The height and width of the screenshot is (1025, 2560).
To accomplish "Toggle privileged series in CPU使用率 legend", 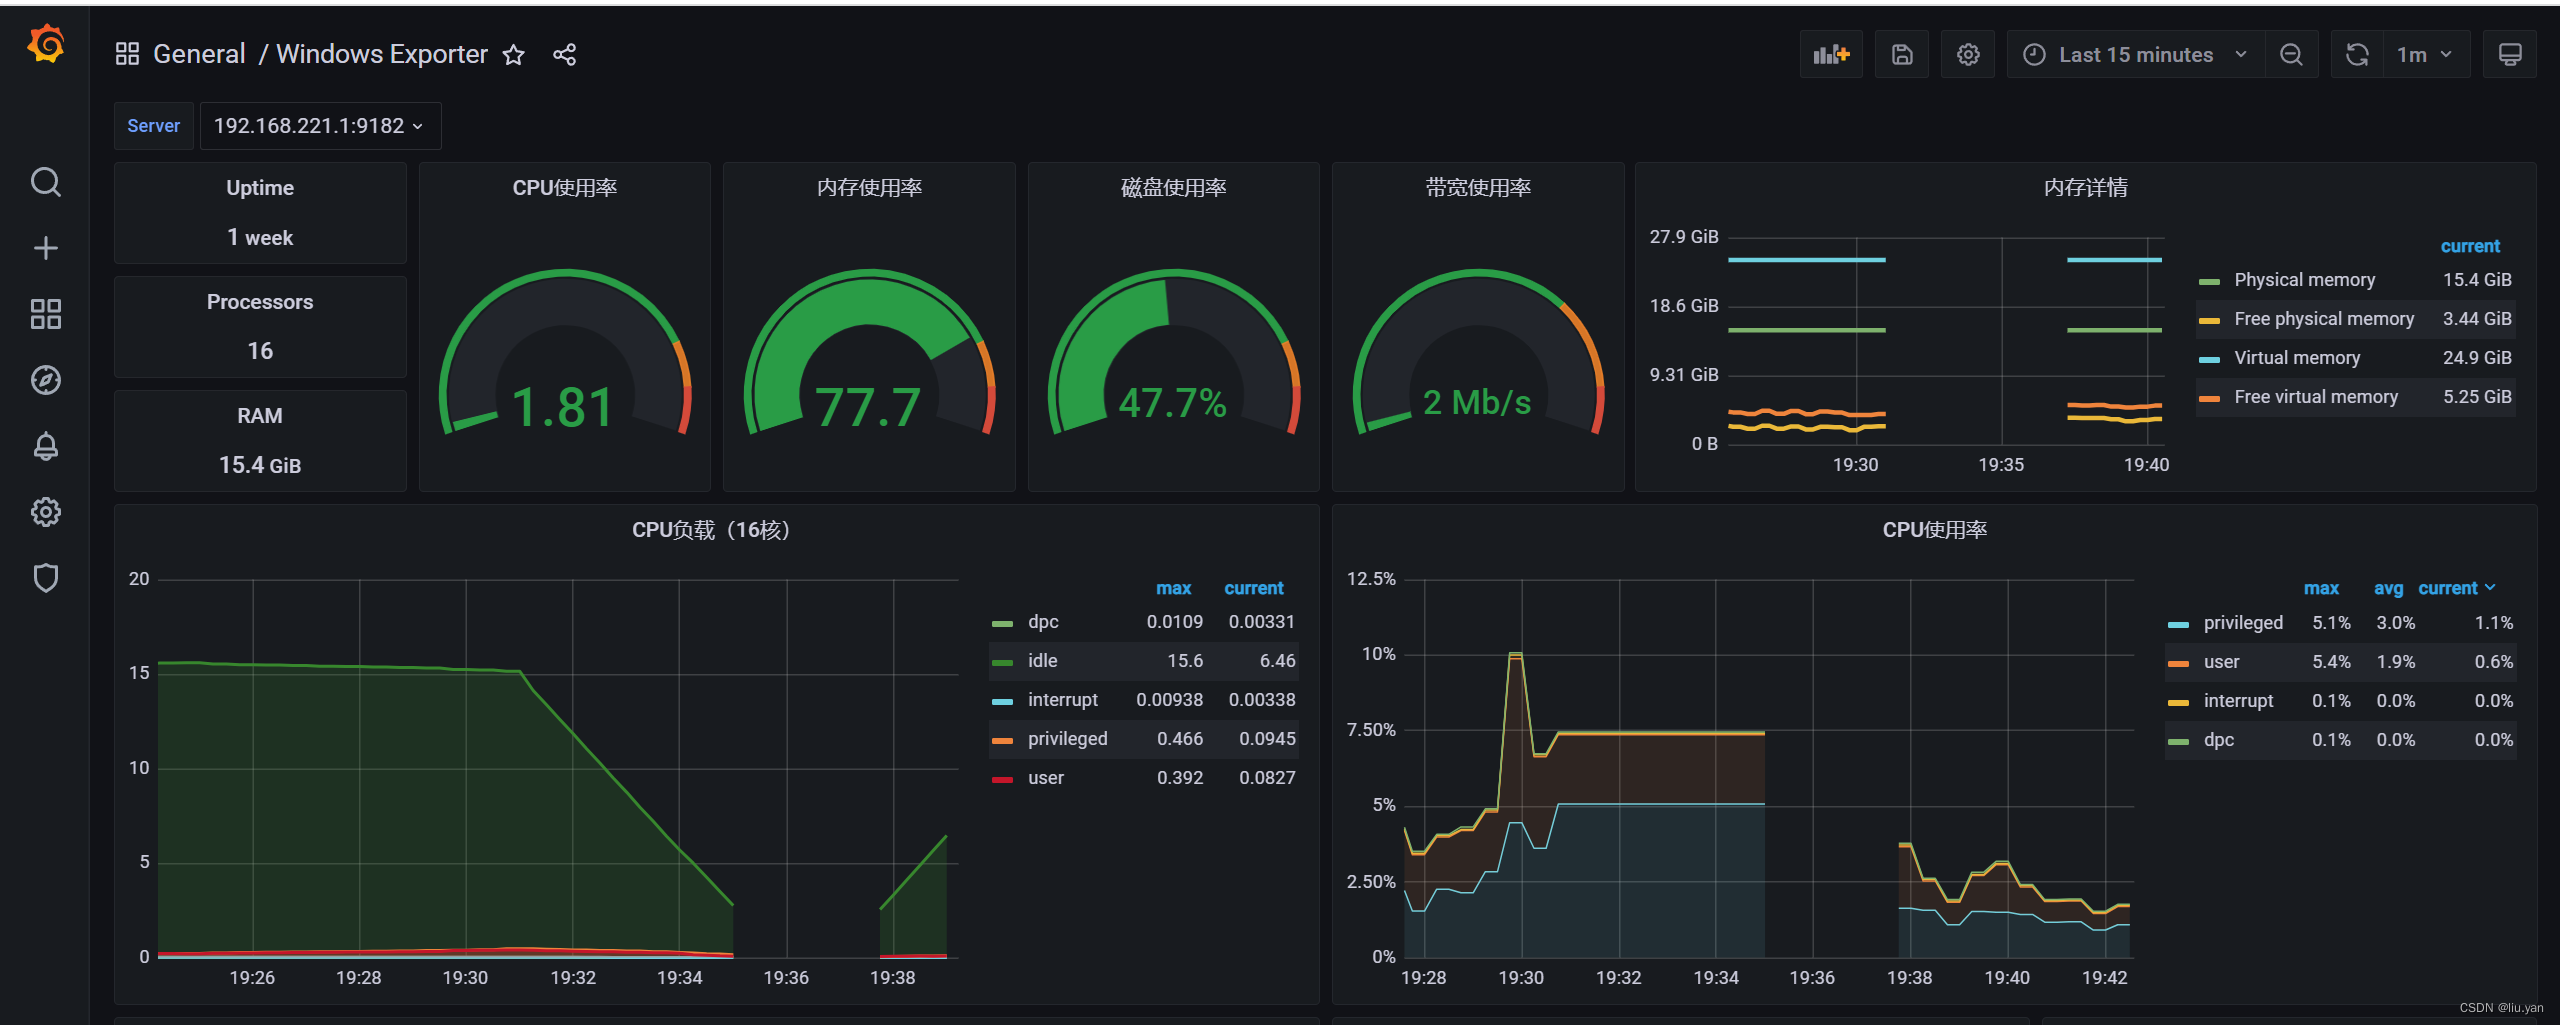I will [2243, 623].
